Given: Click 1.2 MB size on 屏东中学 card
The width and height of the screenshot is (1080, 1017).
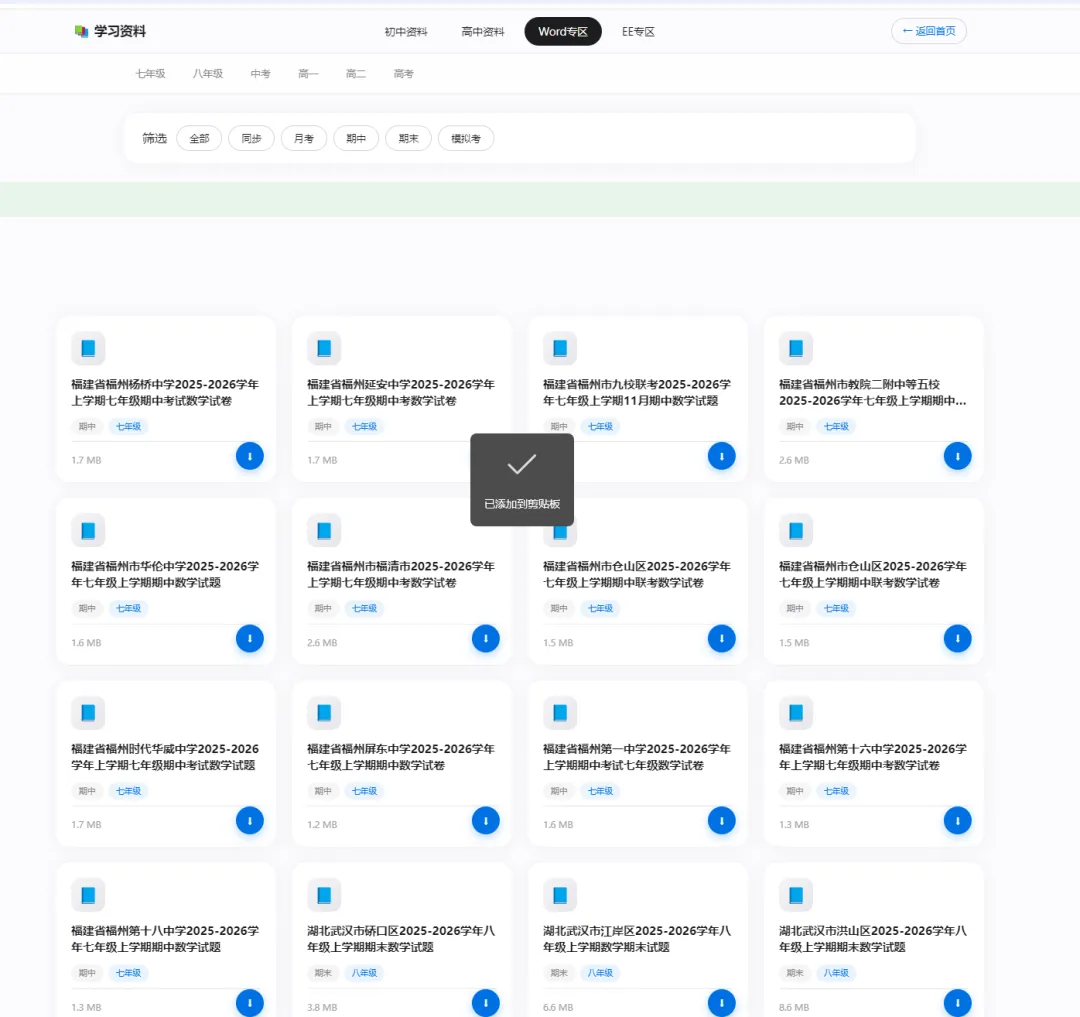Looking at the screenshot, I should click(x=322, y=824).
